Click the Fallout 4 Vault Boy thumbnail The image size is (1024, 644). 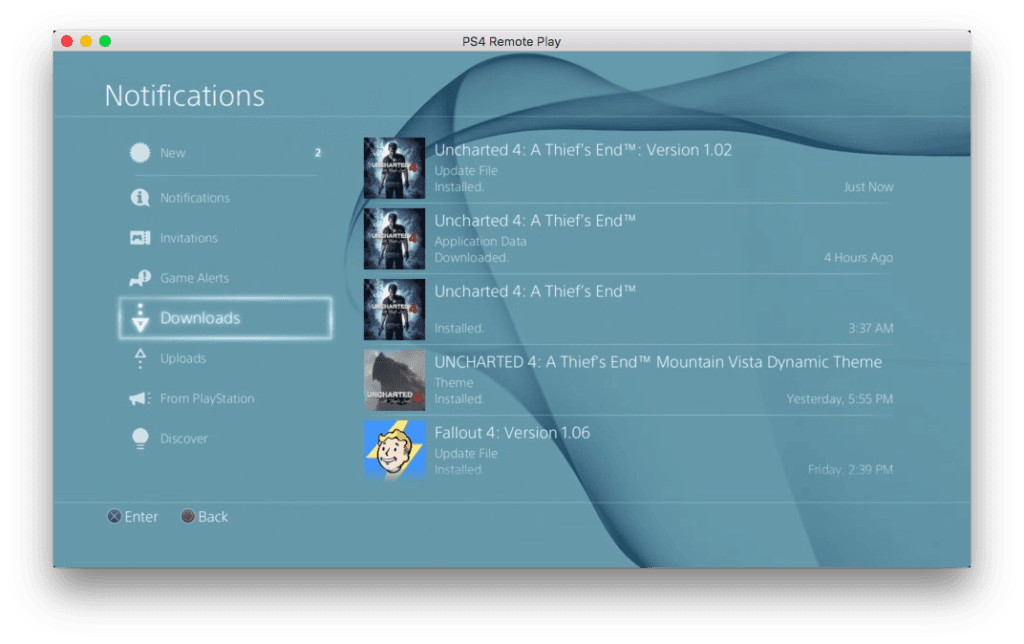tap(394, 450)
